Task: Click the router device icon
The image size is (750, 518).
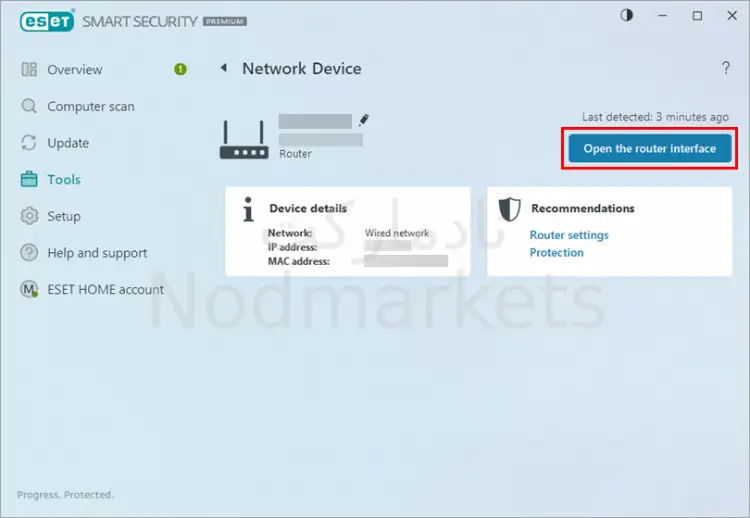Action: [x=244, y=140]
